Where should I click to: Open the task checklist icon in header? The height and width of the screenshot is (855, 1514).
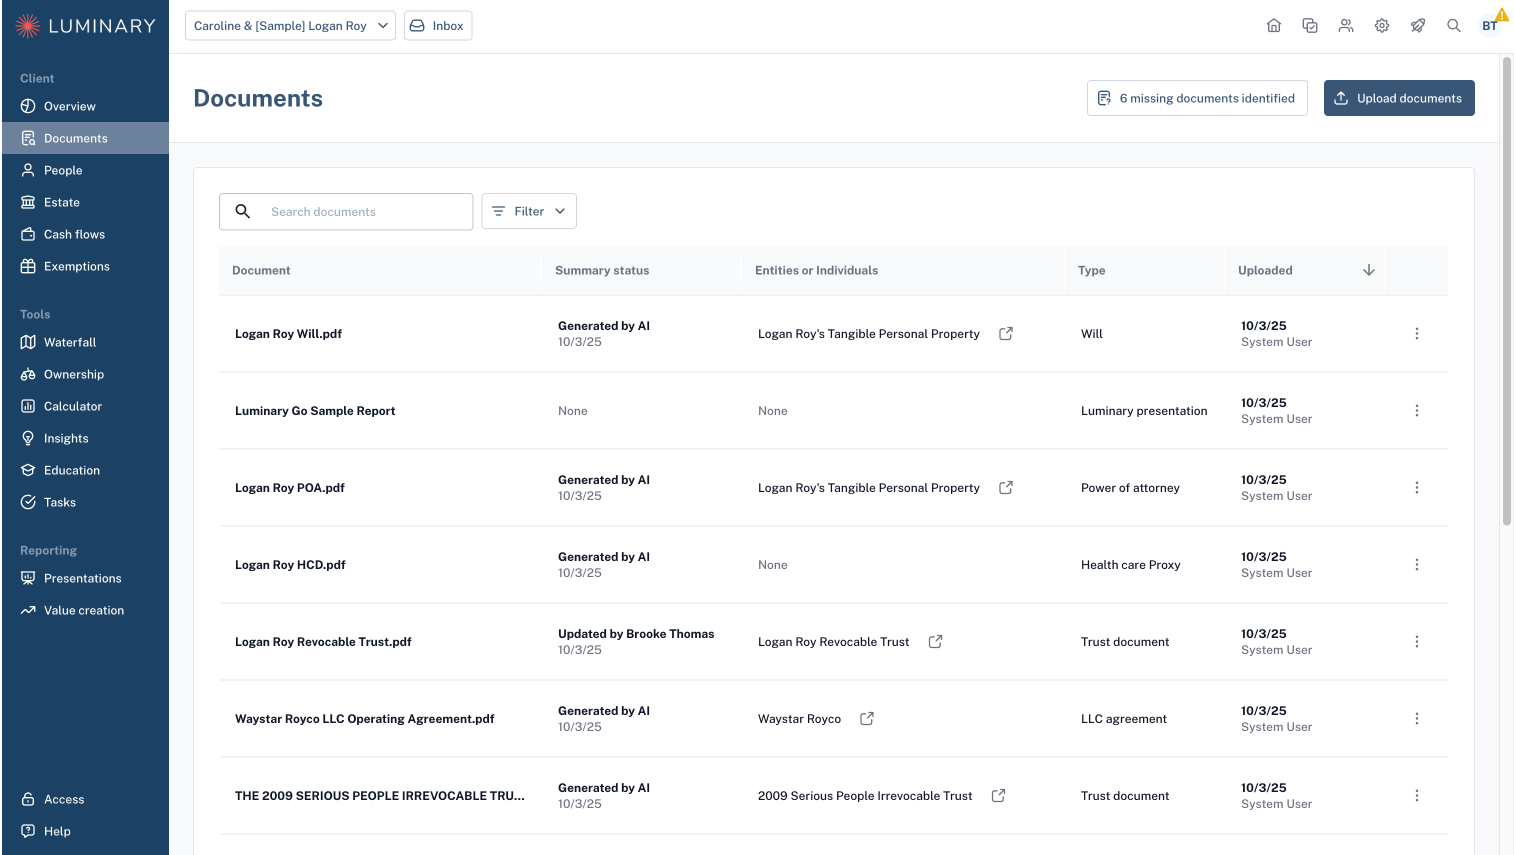tap(1310, 26)
